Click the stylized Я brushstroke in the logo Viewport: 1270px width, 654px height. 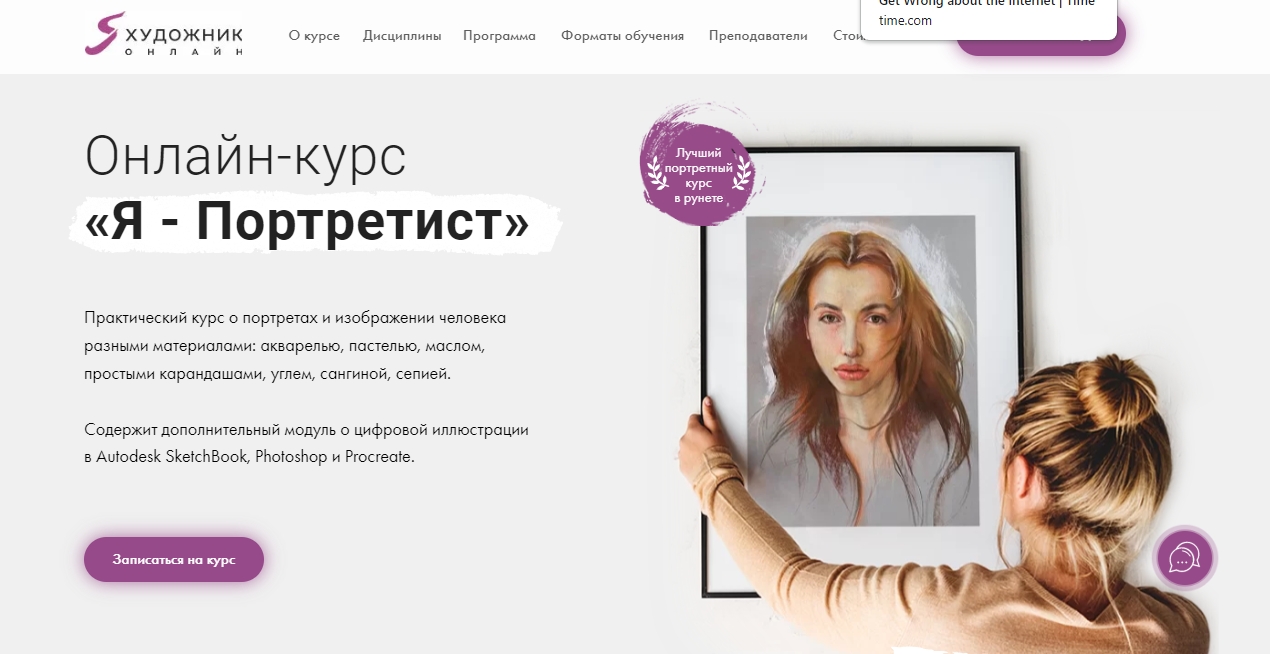click(104, 34)
